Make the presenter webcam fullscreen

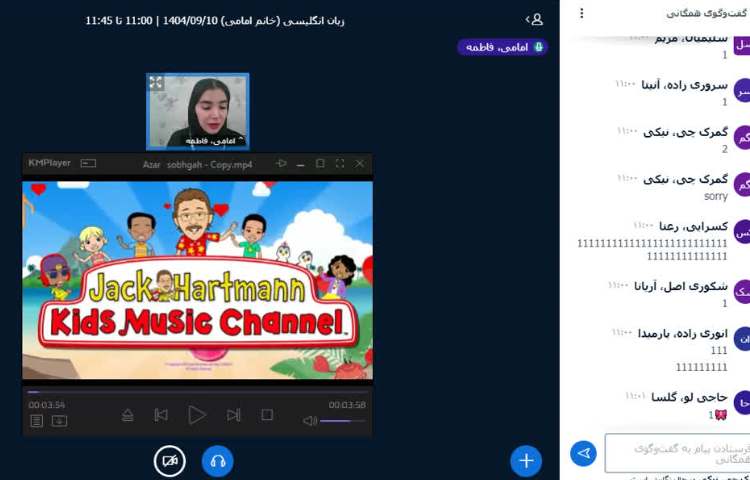click(x=156, y=82)
